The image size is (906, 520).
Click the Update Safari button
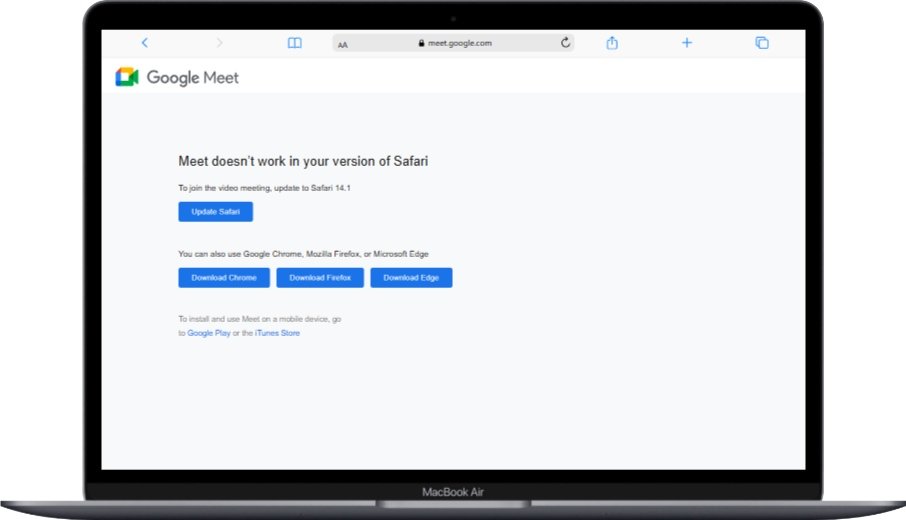point(216,211)
